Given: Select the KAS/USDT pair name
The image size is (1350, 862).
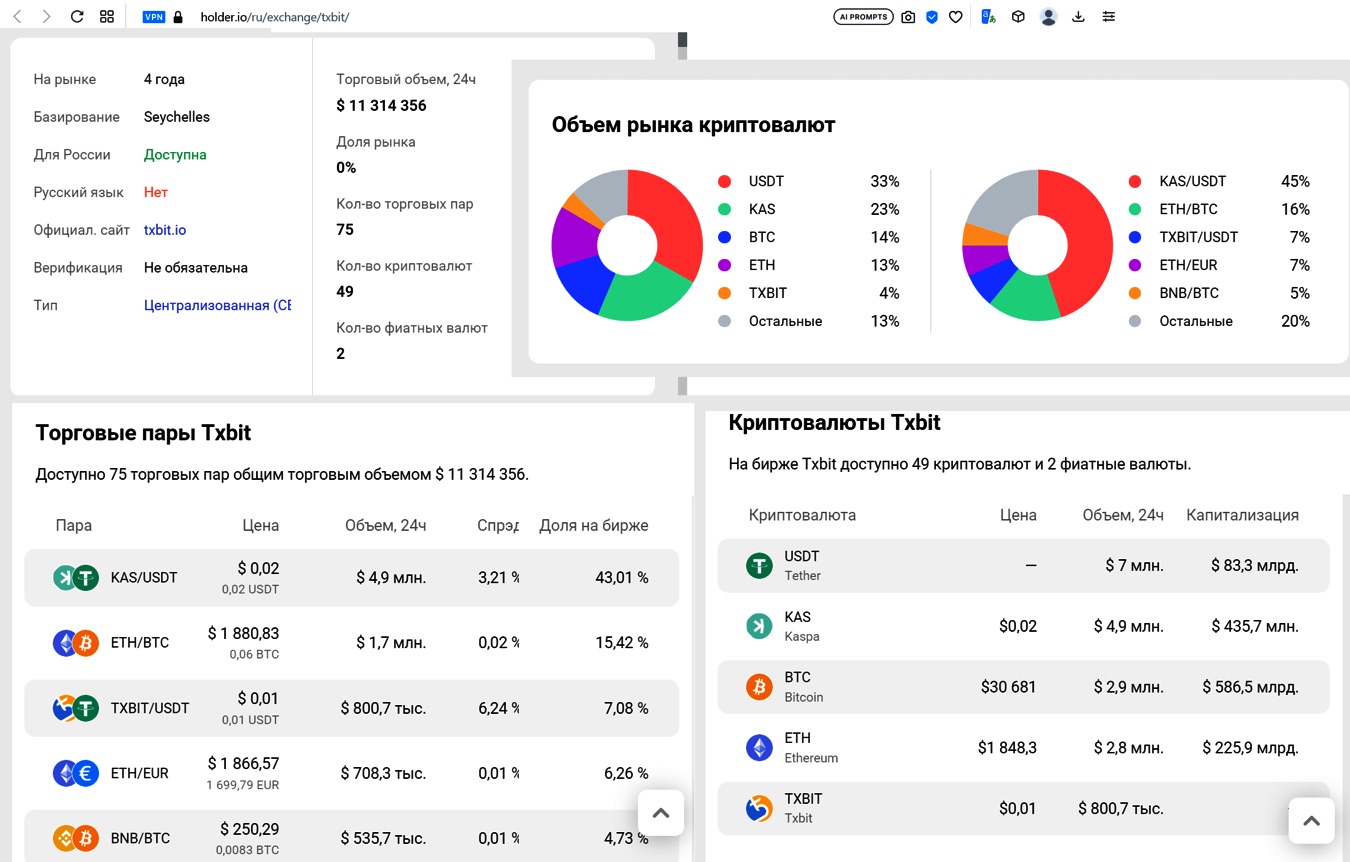Looking at the screenshot, I should [x=144, y=577].
